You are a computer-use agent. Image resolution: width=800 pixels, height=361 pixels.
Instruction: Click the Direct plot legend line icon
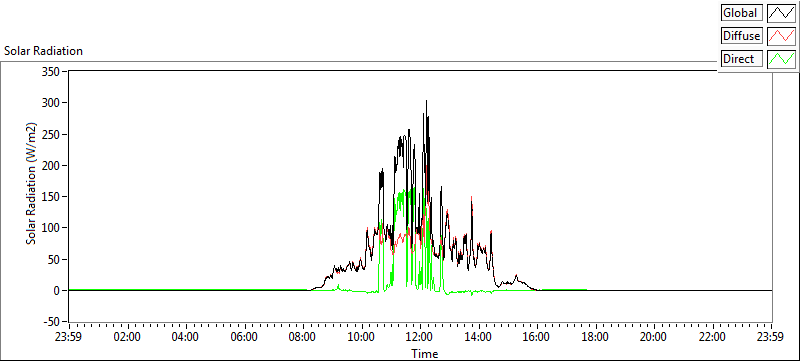coord(781,59)
